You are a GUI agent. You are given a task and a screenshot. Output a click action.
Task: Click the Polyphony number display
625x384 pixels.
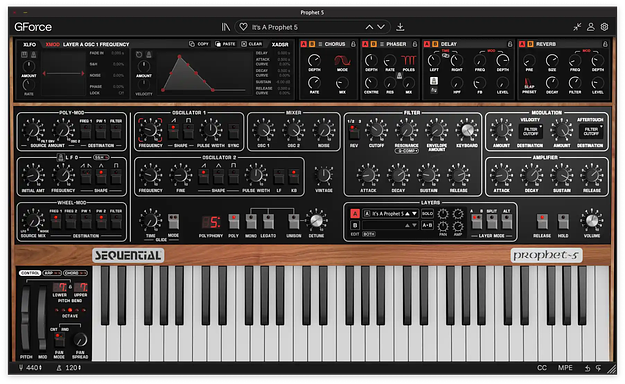pos(211,222)
